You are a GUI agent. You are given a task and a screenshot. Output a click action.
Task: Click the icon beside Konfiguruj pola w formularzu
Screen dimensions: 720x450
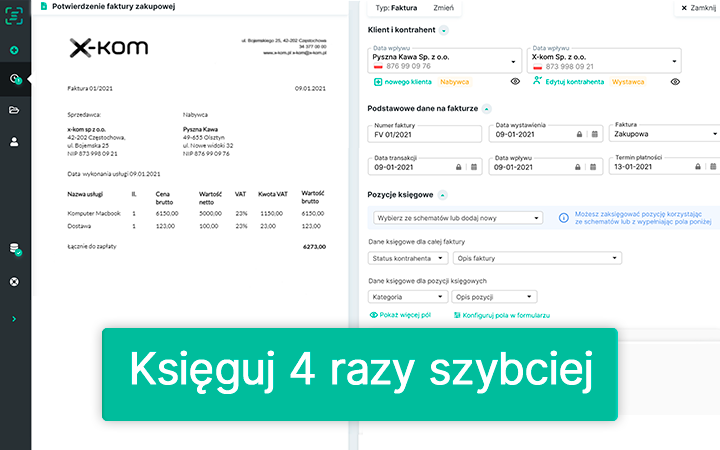tap(457, 315)
